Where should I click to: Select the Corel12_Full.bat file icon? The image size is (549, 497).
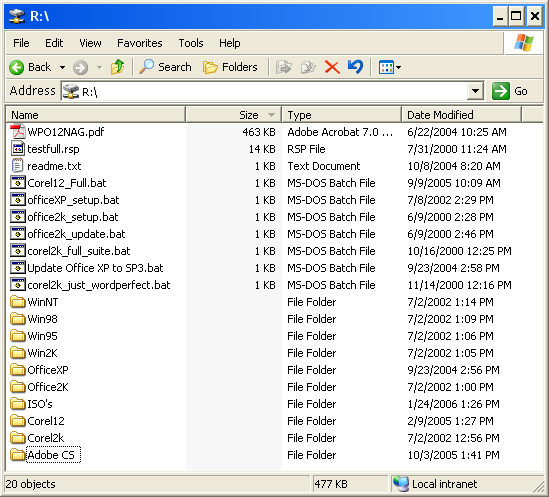point(18,182)
